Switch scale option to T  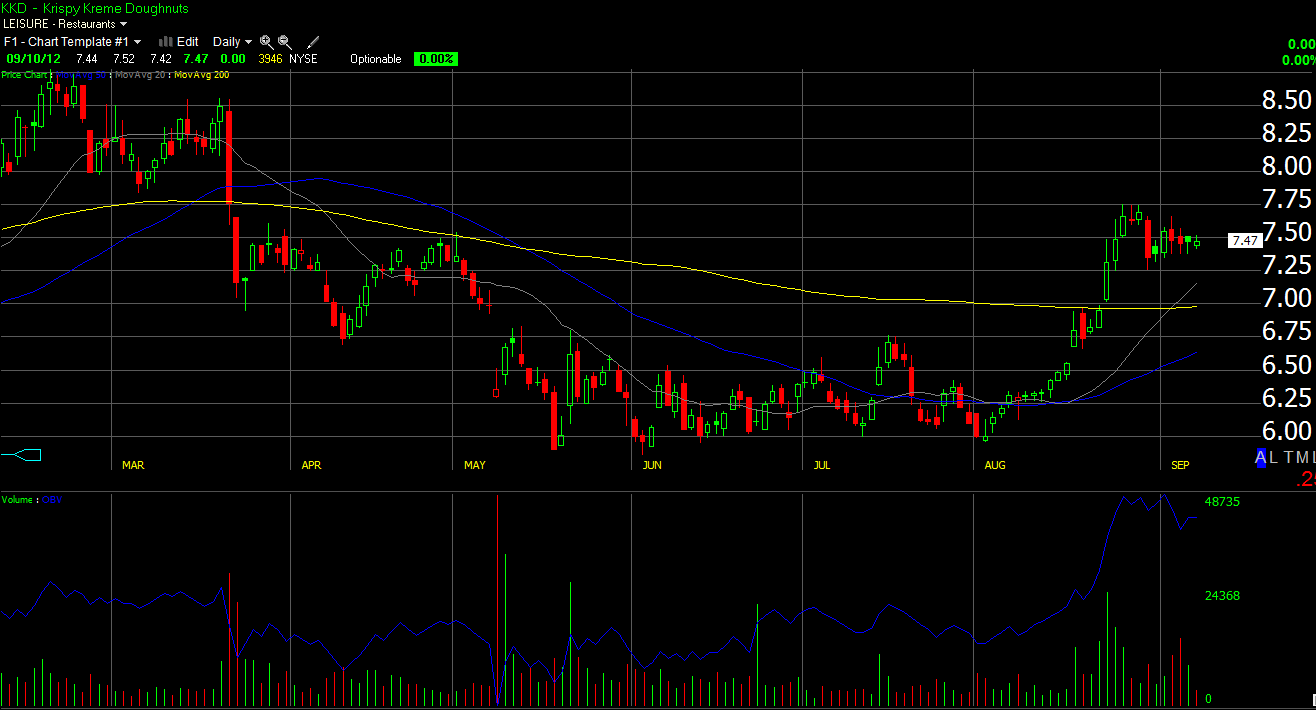coord(1288,457)
